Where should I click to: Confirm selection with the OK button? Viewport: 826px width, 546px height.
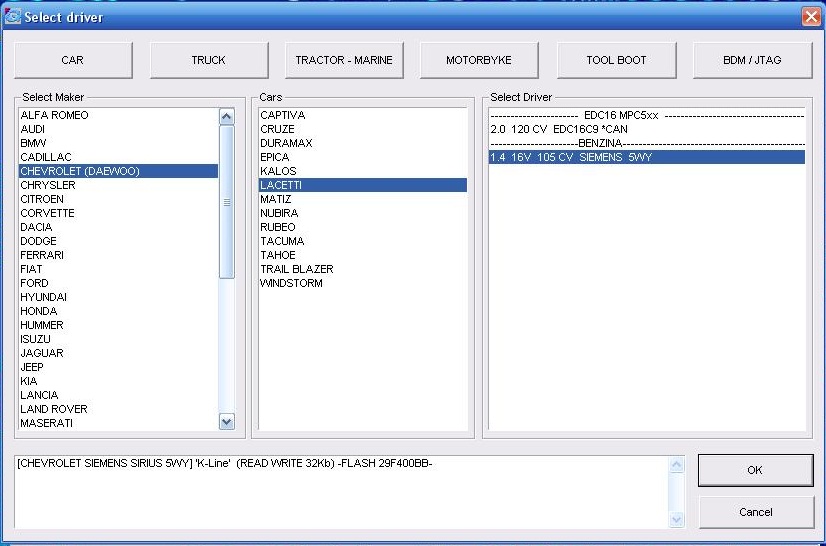755,470
